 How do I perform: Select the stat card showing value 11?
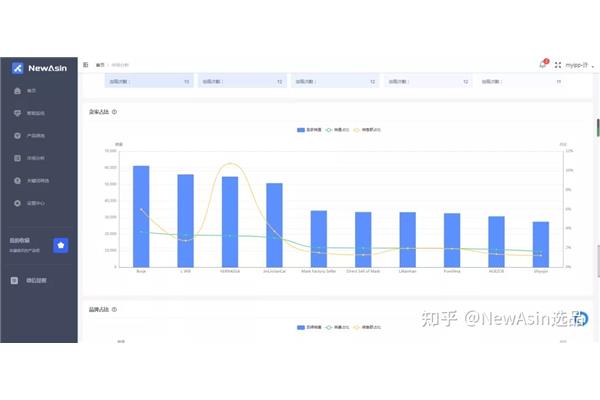pyautogui.click(x=521, y=81)
